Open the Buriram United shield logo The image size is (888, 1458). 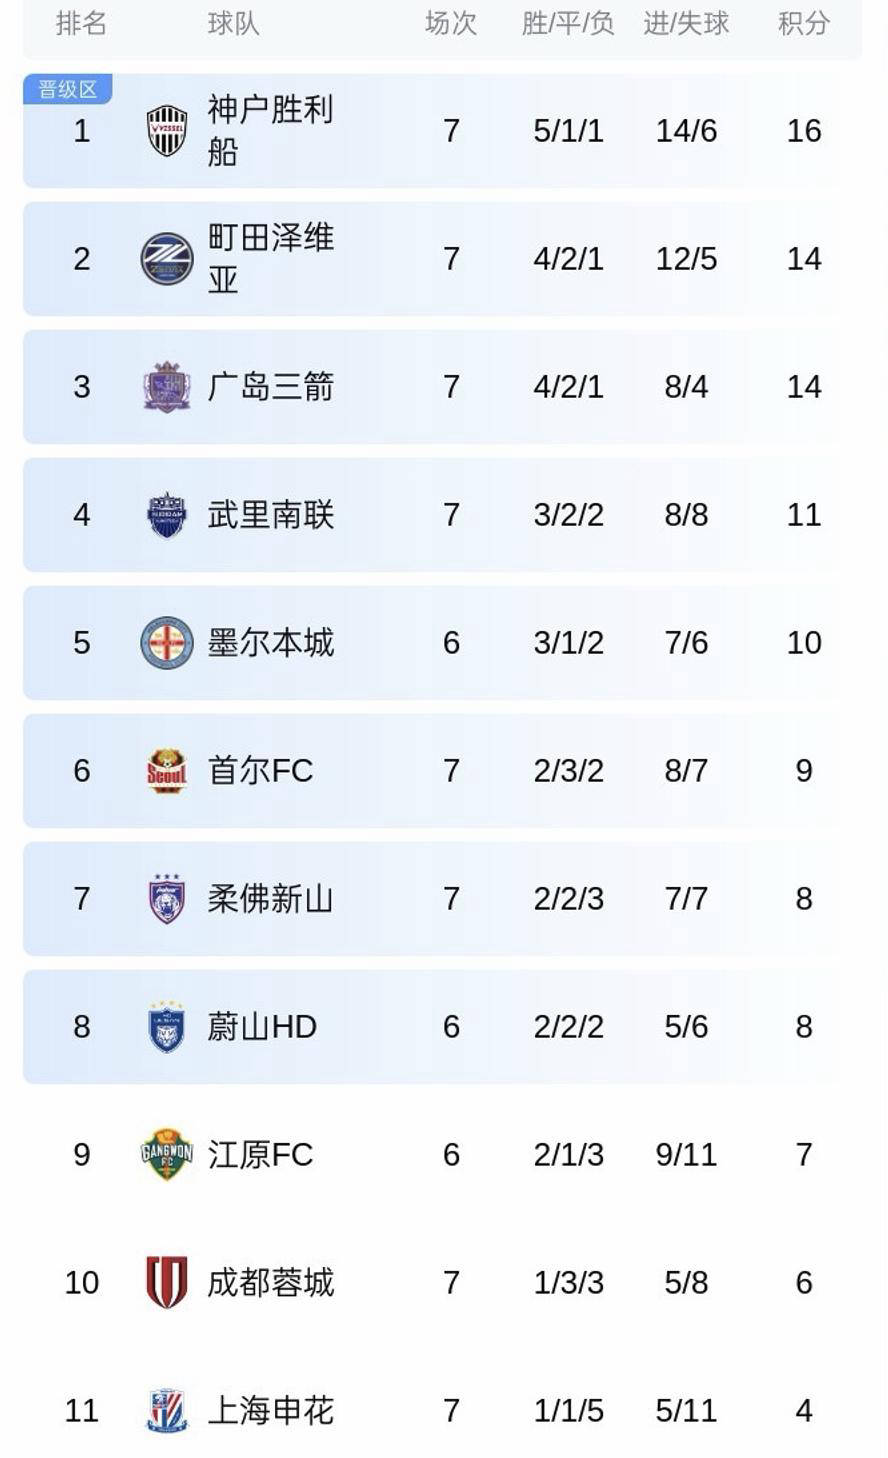pos(167,515)
